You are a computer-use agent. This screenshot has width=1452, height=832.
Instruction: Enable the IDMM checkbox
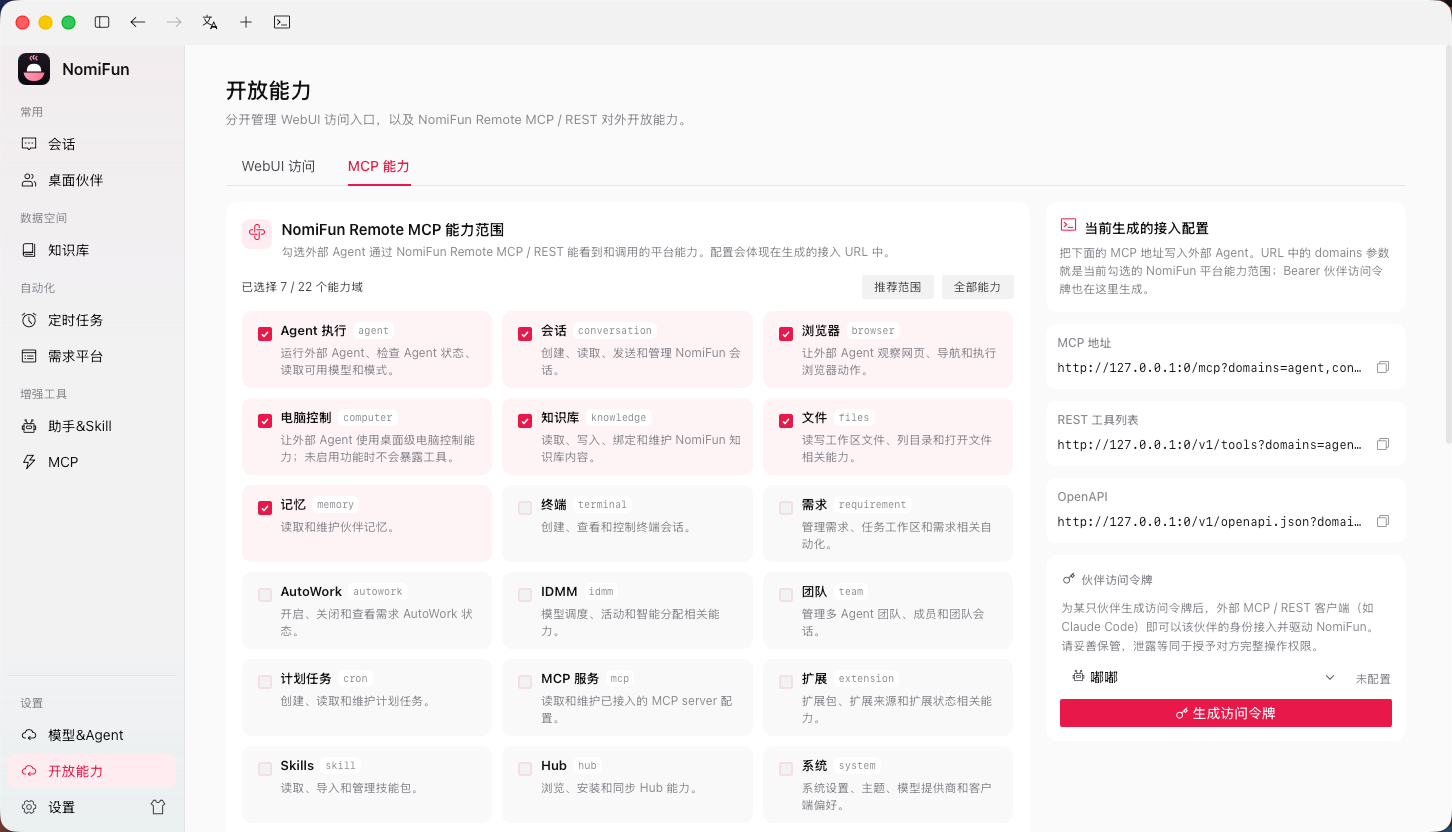[525, 595]
